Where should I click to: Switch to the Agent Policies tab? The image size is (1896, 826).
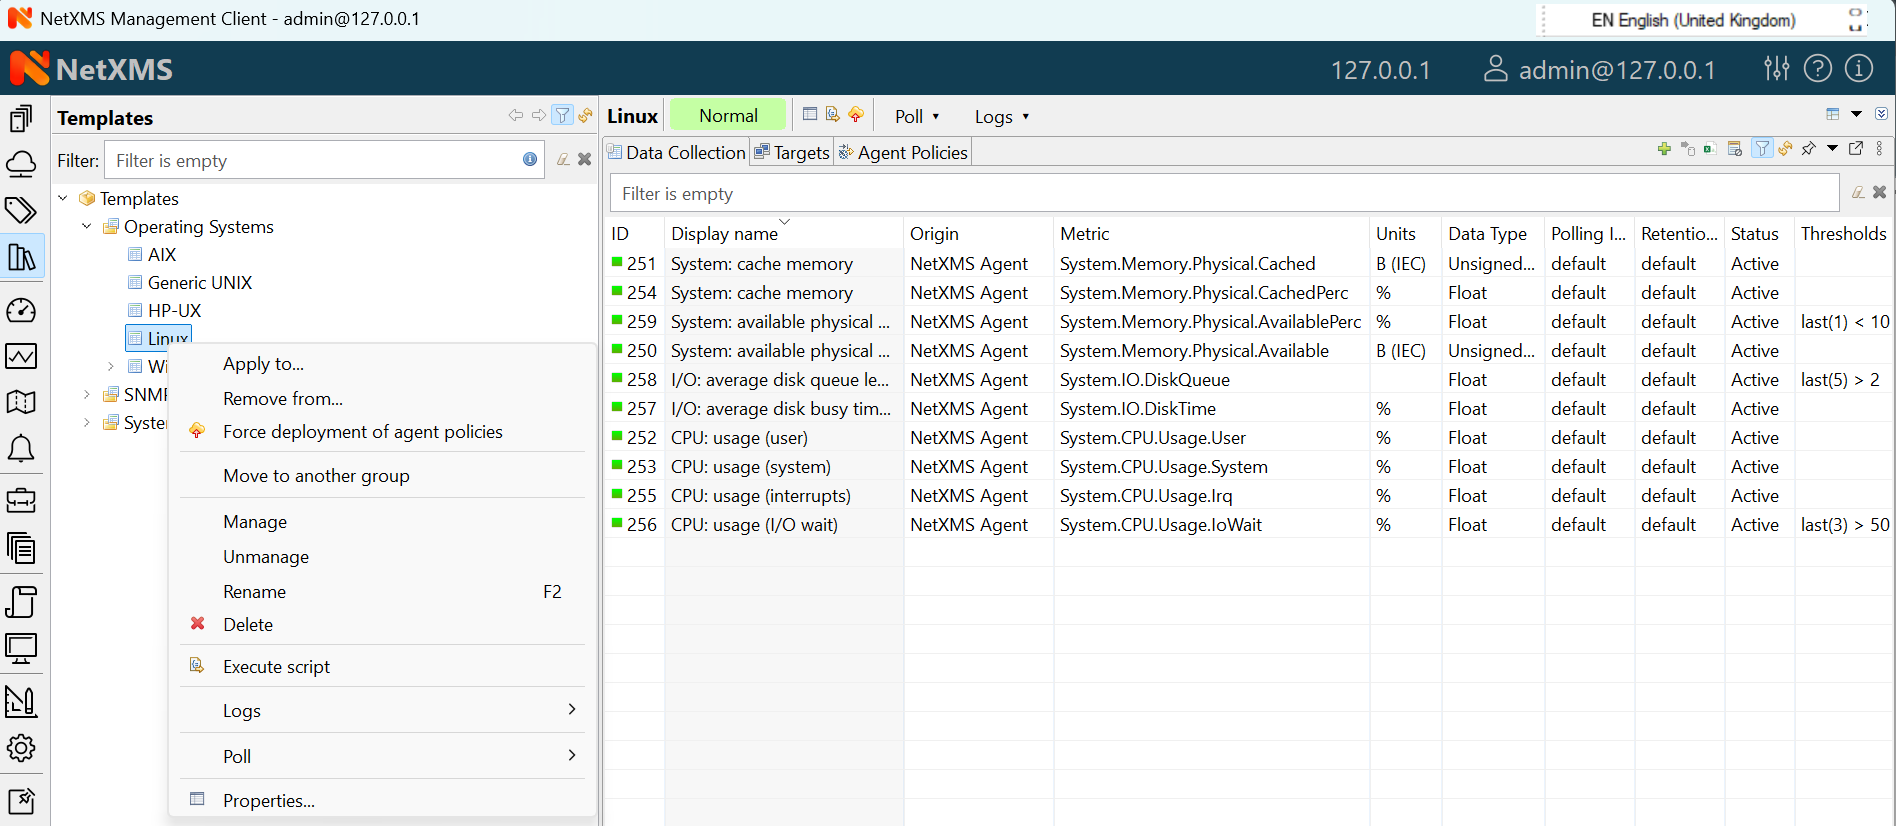click(903, 153)
